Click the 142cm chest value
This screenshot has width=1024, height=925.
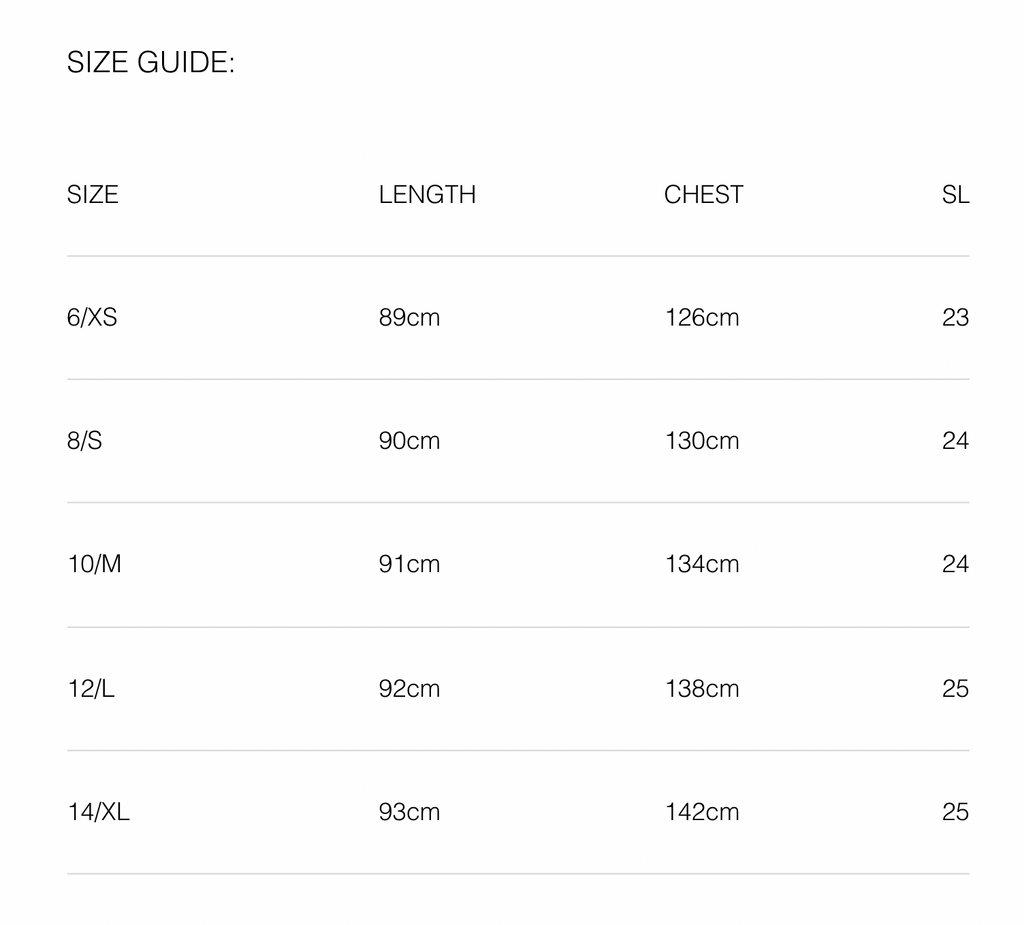pos(702,812)
